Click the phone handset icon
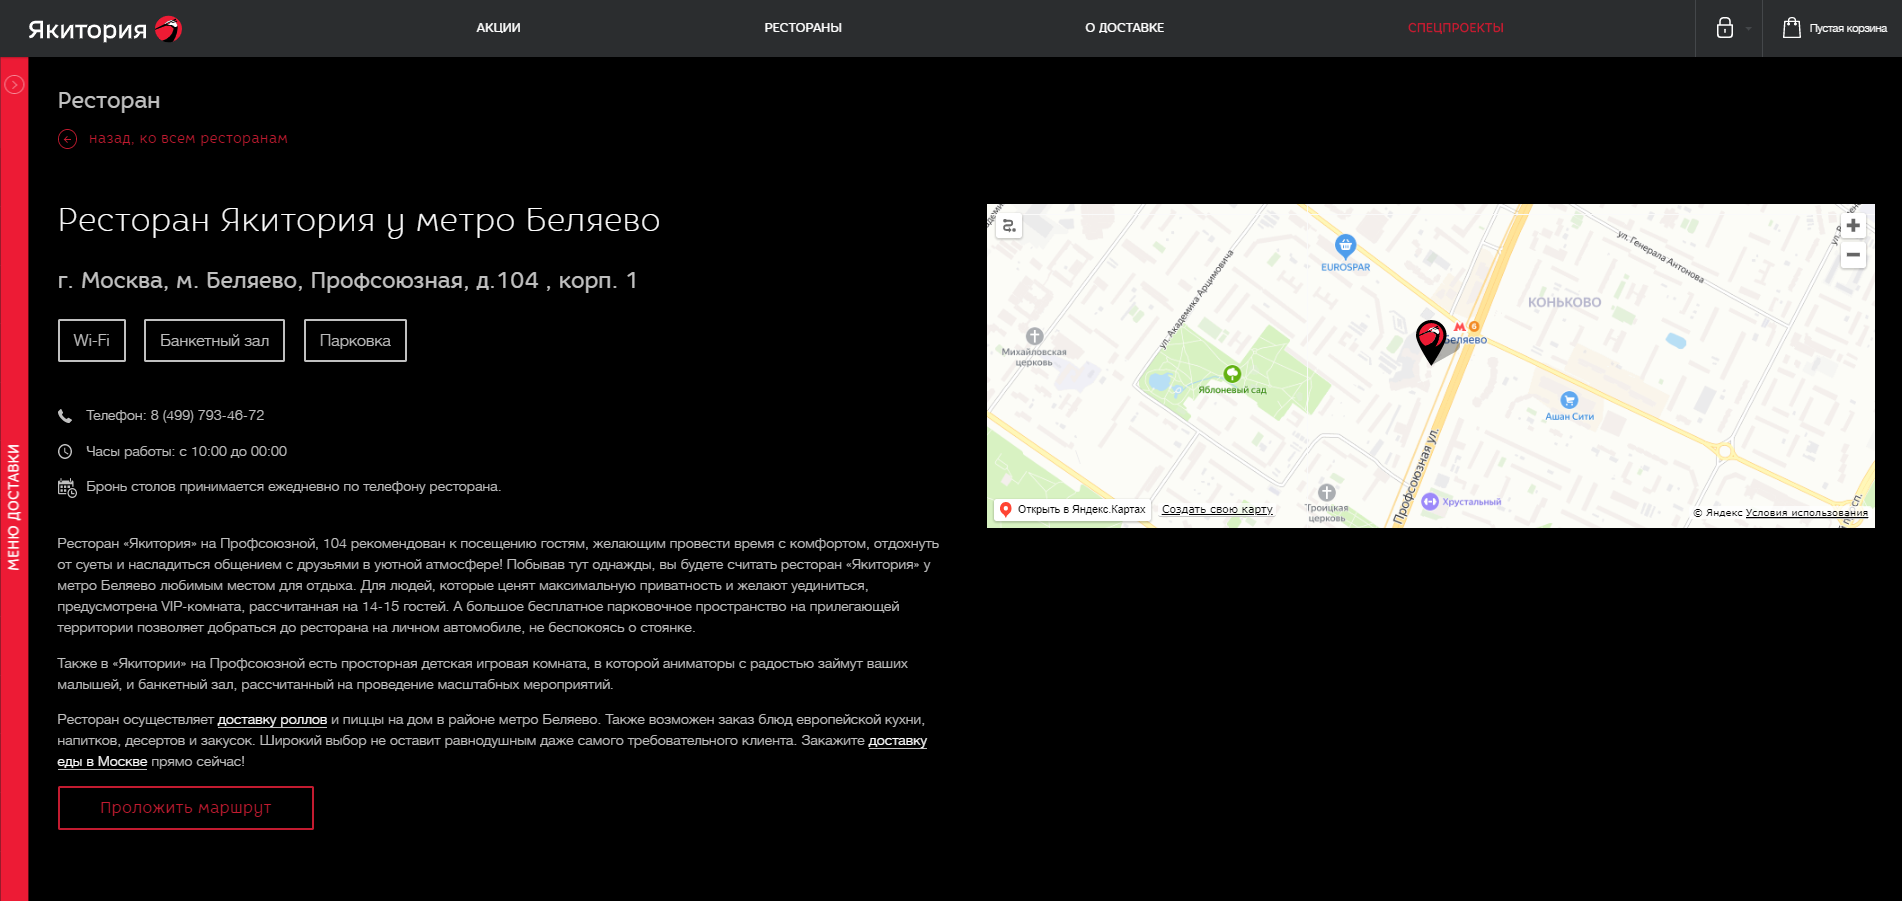 coord(65,416)
